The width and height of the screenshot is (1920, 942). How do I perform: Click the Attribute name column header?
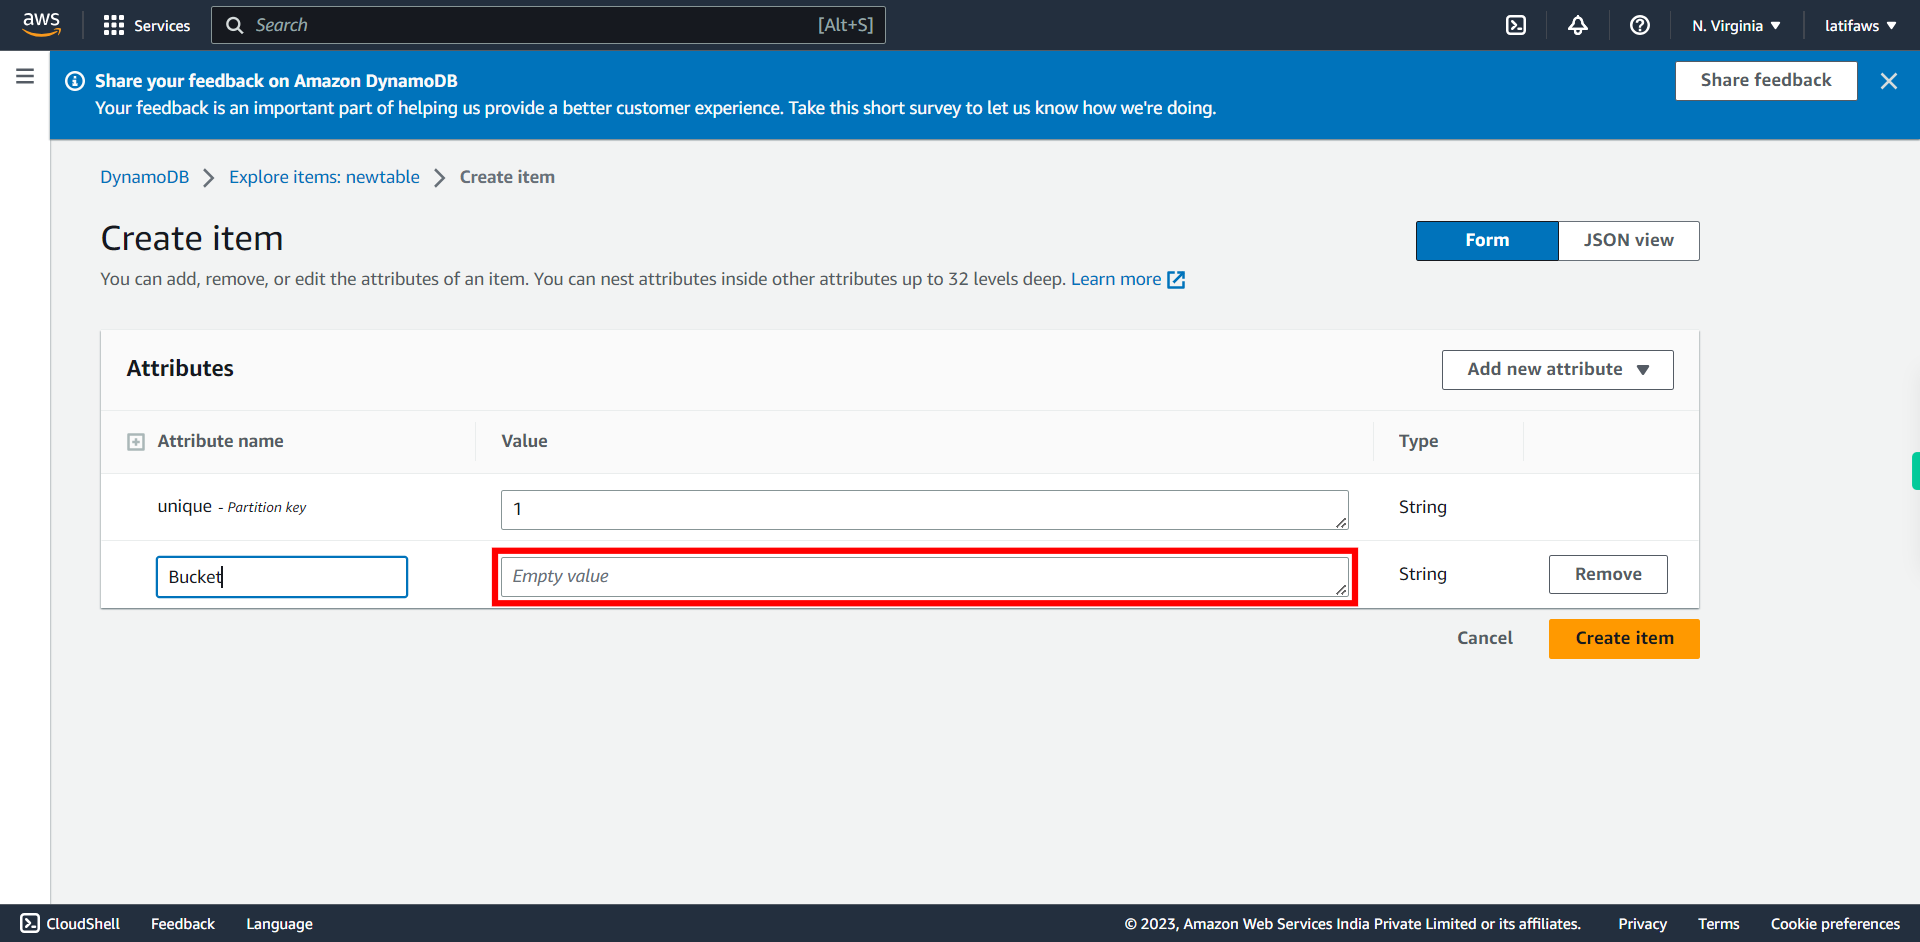point(220,441)
